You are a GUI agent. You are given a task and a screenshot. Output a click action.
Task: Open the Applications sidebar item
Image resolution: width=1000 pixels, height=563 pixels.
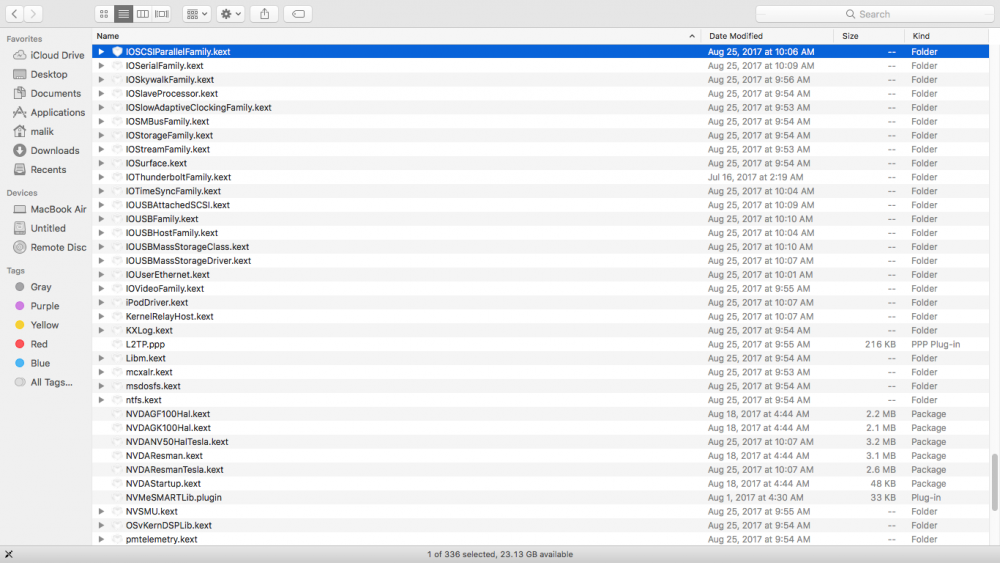click(57, 113)
